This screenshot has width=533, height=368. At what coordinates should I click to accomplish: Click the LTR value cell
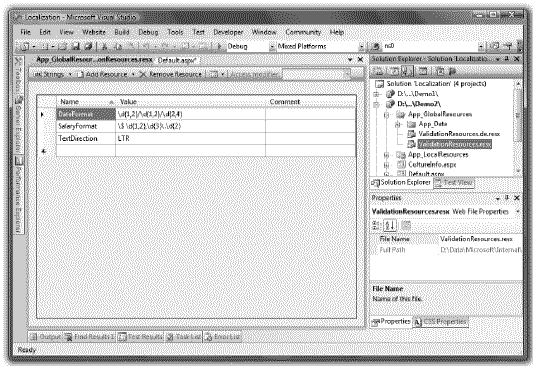[x=190, y=139]
